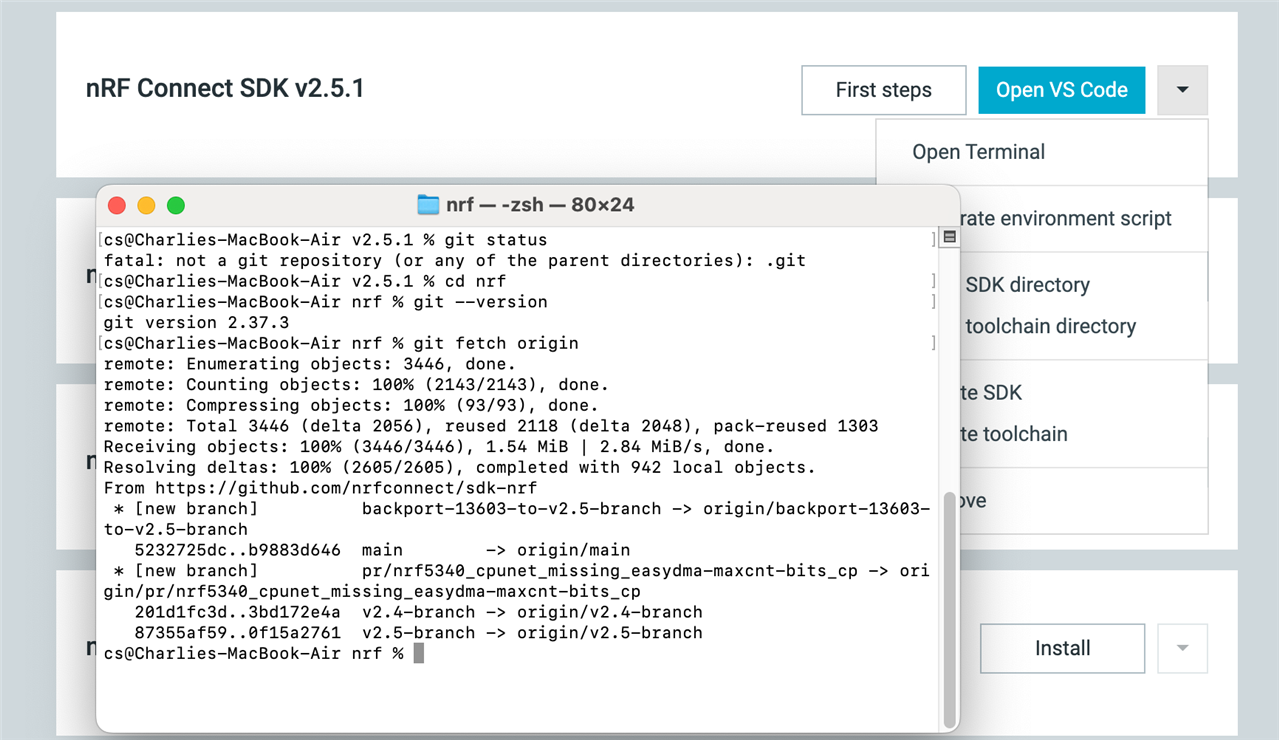This screenshot has width=1279, height=740.
Task: Click the "backport-13603-to-v2.5-branch" new branch line
Action: (516, 519)
